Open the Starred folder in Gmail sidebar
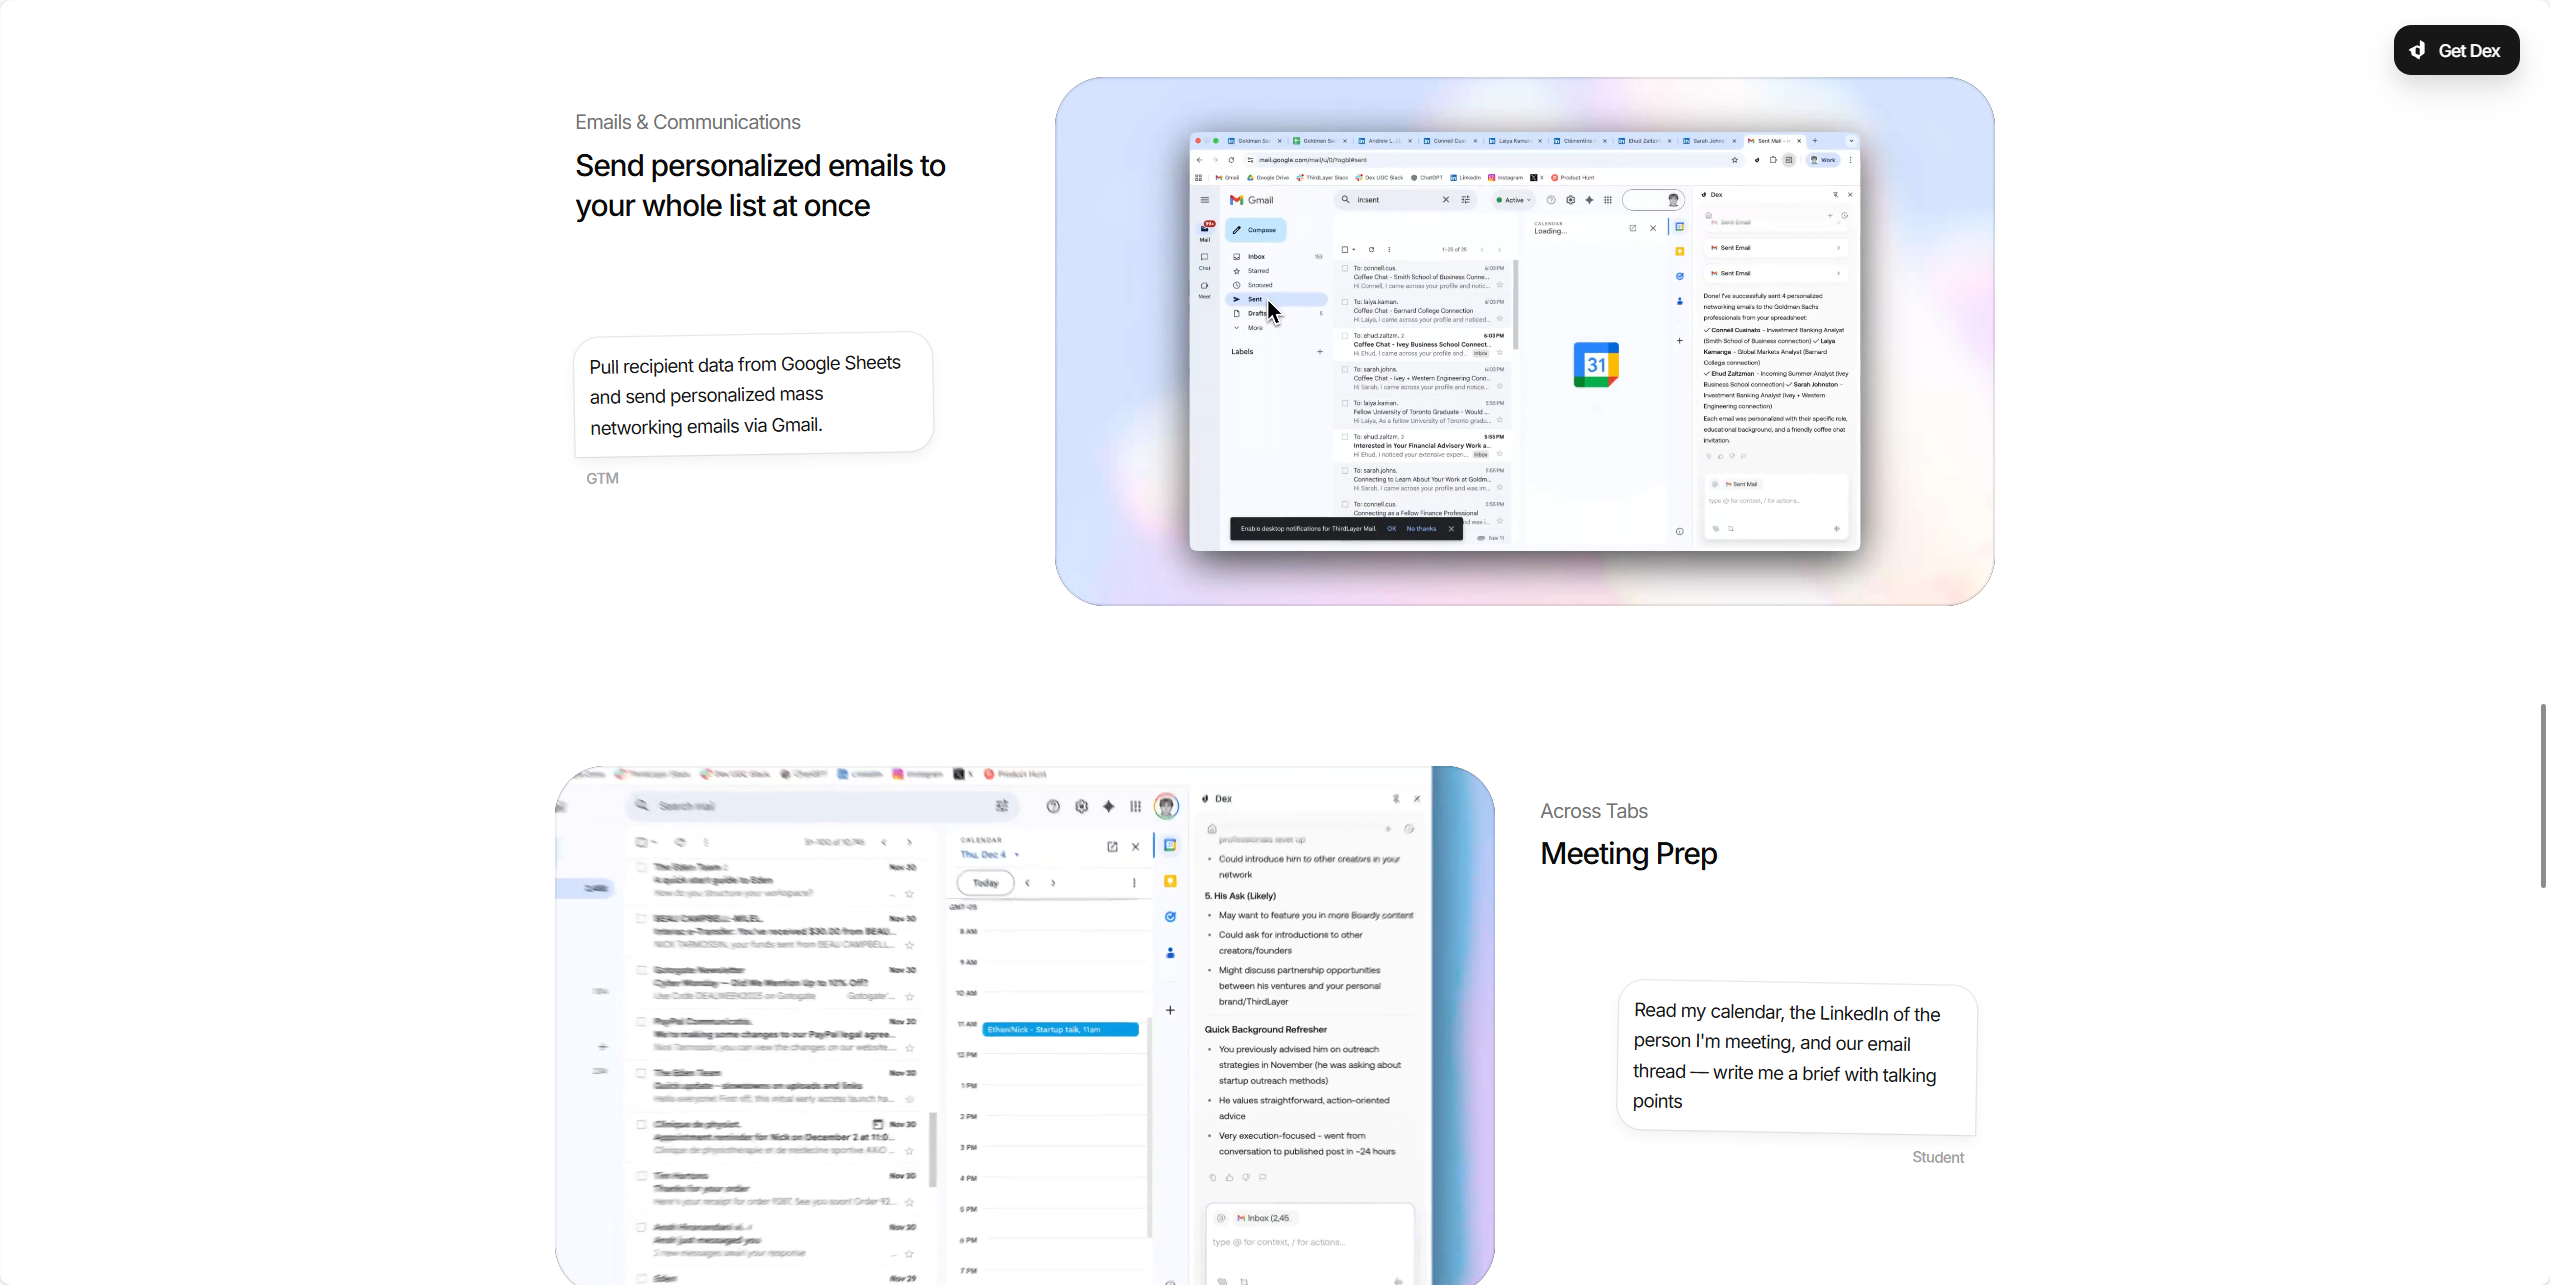This screenshot has height=1285, width=2550. pos(1277,271)
